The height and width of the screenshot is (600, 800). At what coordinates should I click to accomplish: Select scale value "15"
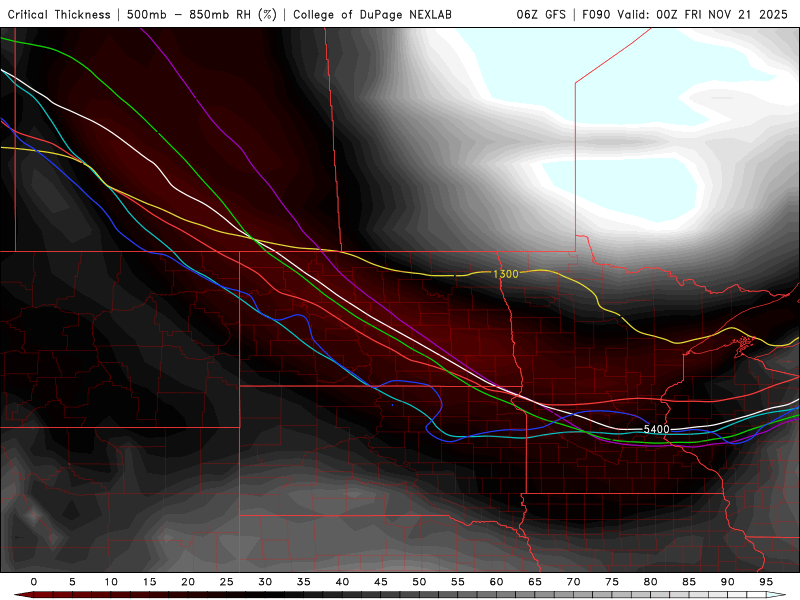(x=149, y=582)
